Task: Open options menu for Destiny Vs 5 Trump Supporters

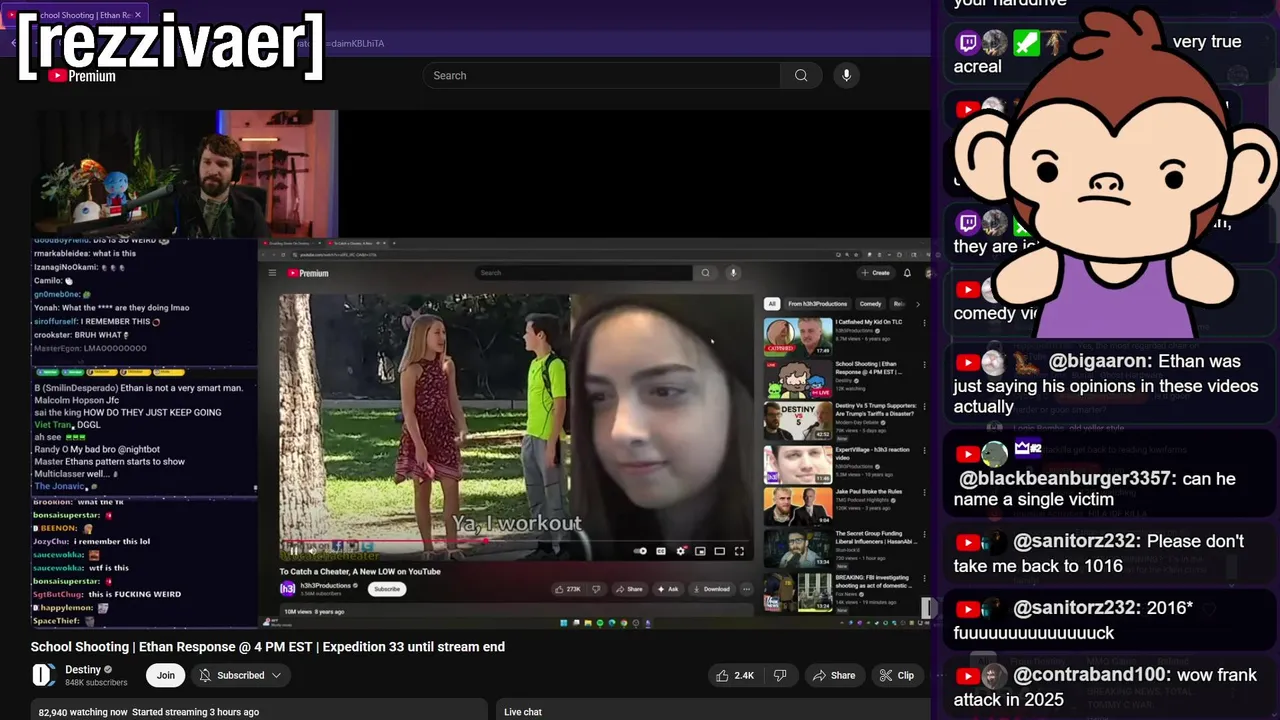Action: pos(924,408)
